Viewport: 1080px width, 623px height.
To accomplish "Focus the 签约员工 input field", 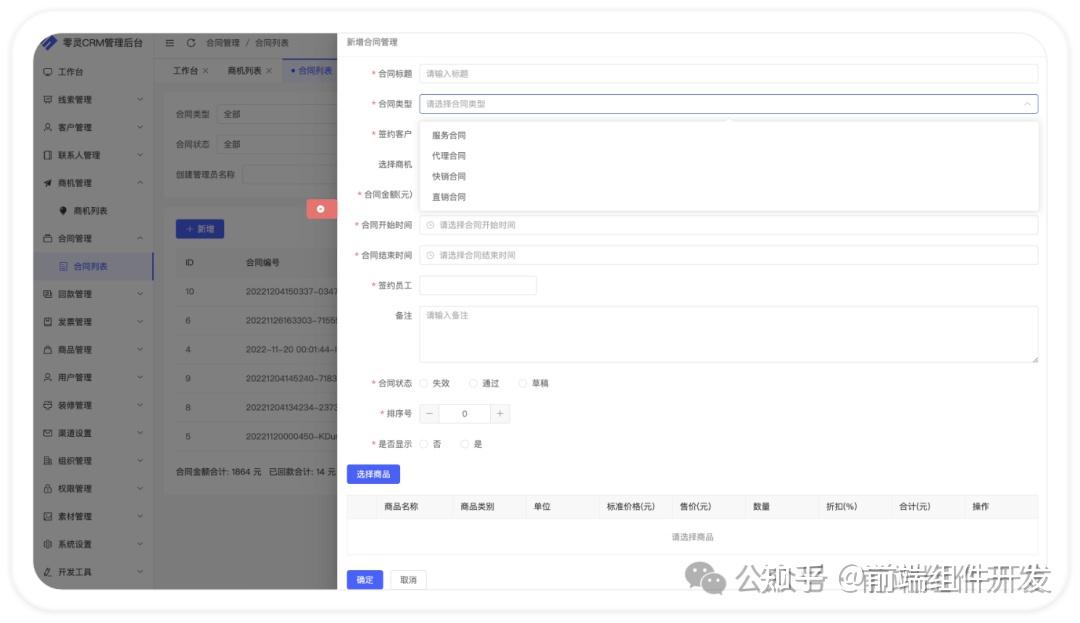I will point(478,286).
